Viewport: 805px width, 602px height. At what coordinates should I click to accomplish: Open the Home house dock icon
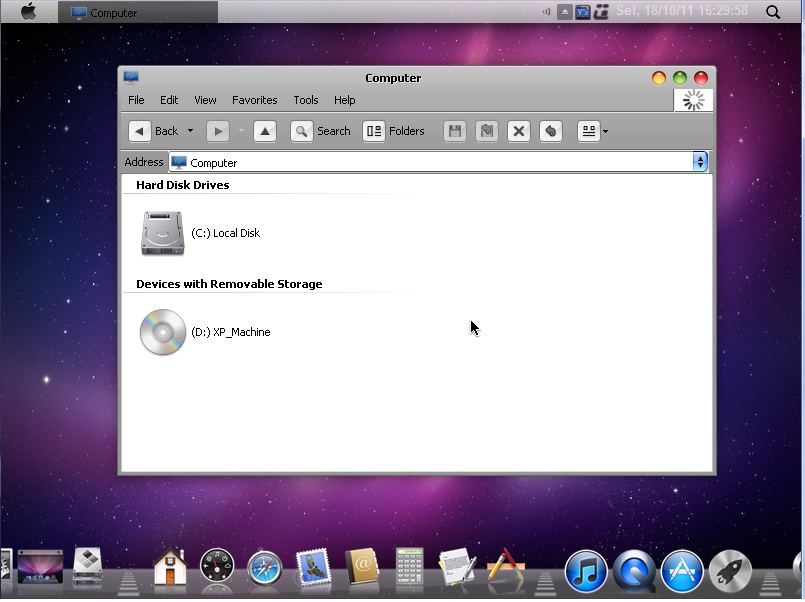coord(170,567)
